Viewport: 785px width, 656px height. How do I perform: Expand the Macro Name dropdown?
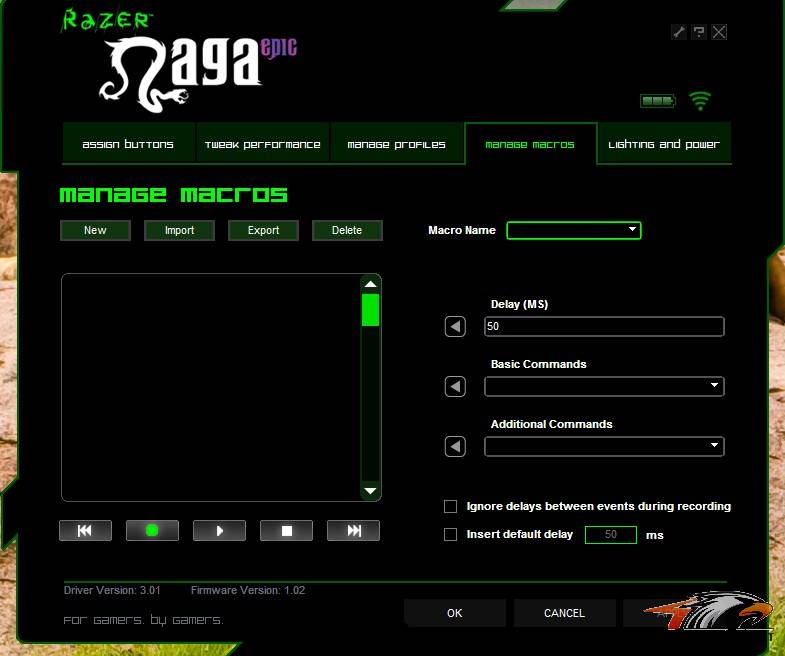pyautogui.click(x=574, y=230)
